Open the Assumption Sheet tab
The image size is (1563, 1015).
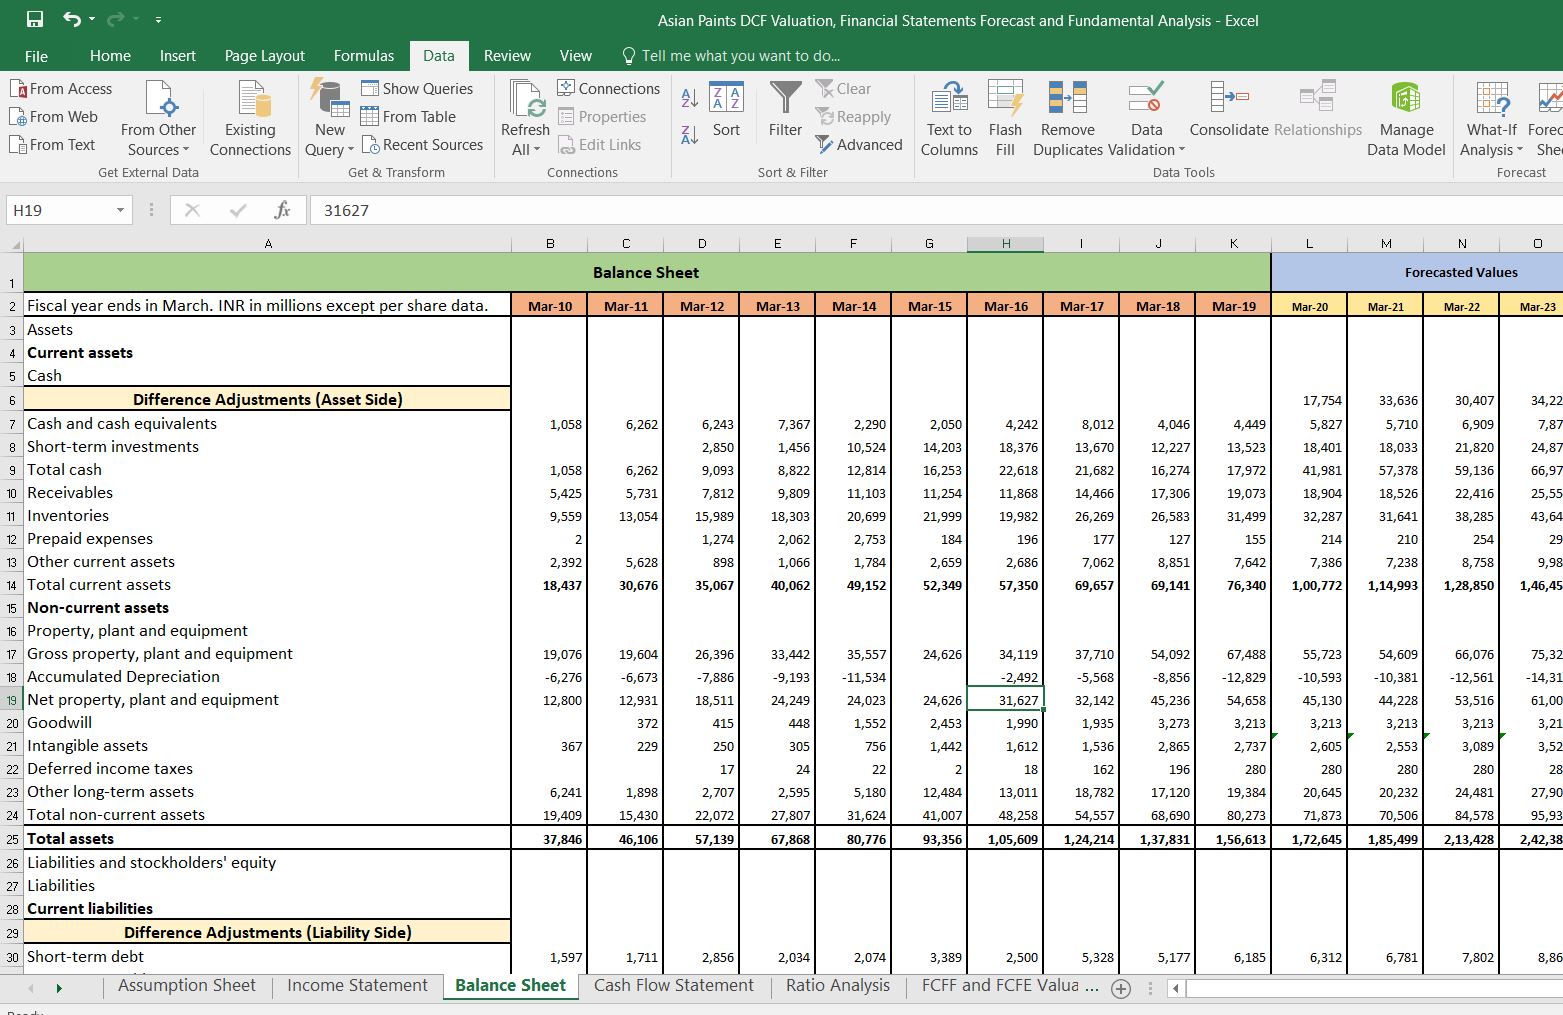point(187,986)
